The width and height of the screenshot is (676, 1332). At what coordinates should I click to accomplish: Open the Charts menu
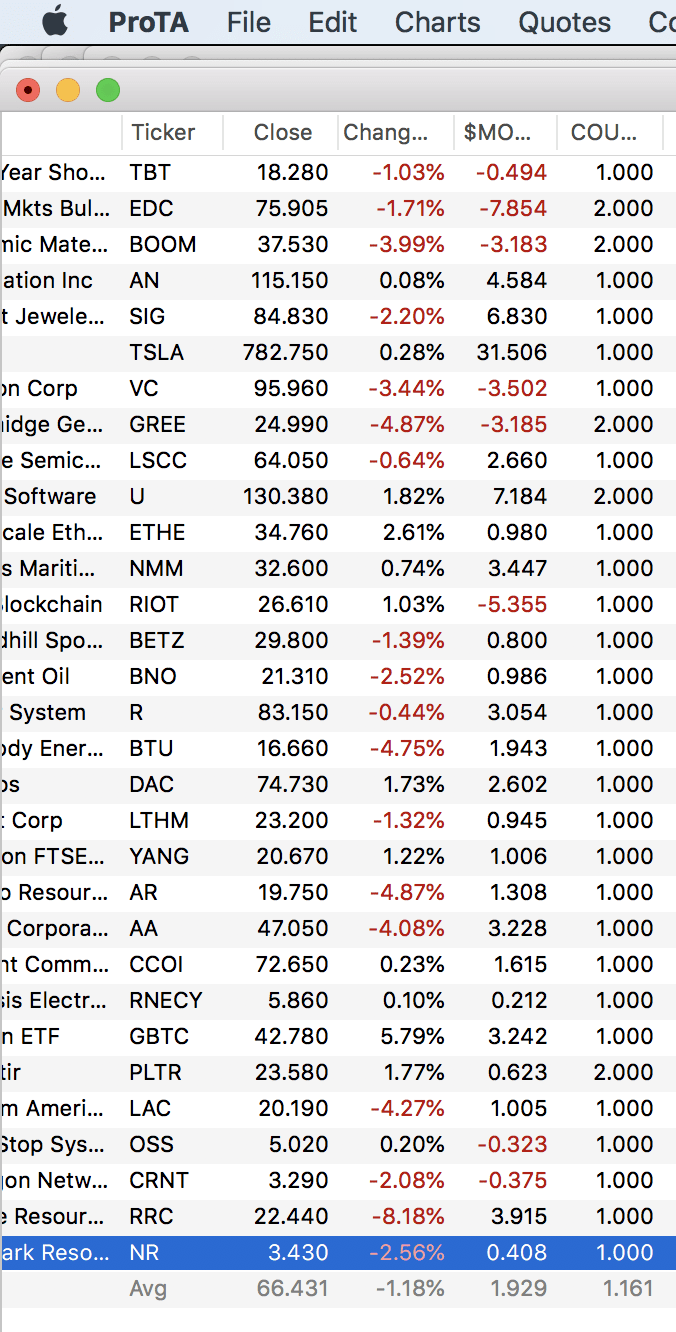coord(437,22)
